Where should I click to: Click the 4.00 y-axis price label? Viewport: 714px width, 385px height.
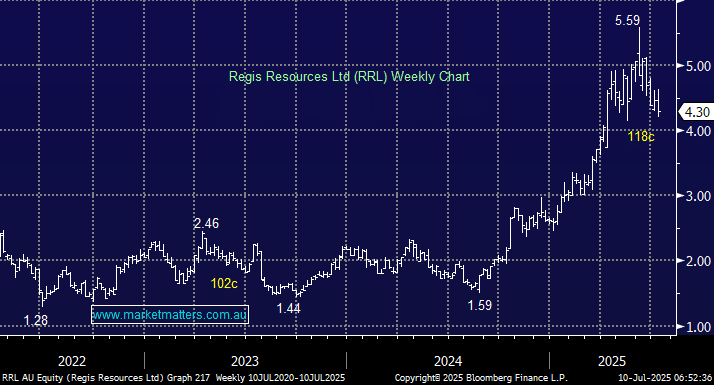[x=698, y=131]
